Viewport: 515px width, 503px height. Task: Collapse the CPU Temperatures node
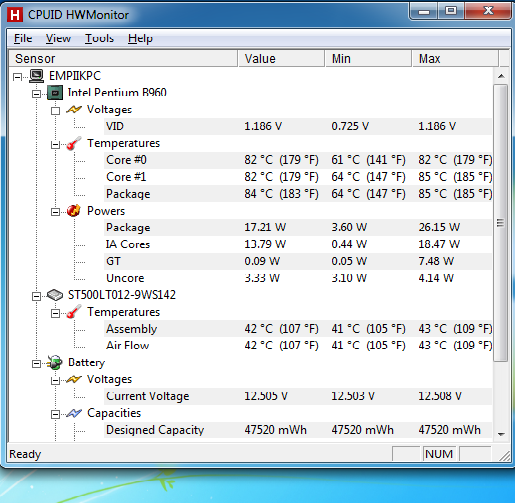click(x=55, y=145)
